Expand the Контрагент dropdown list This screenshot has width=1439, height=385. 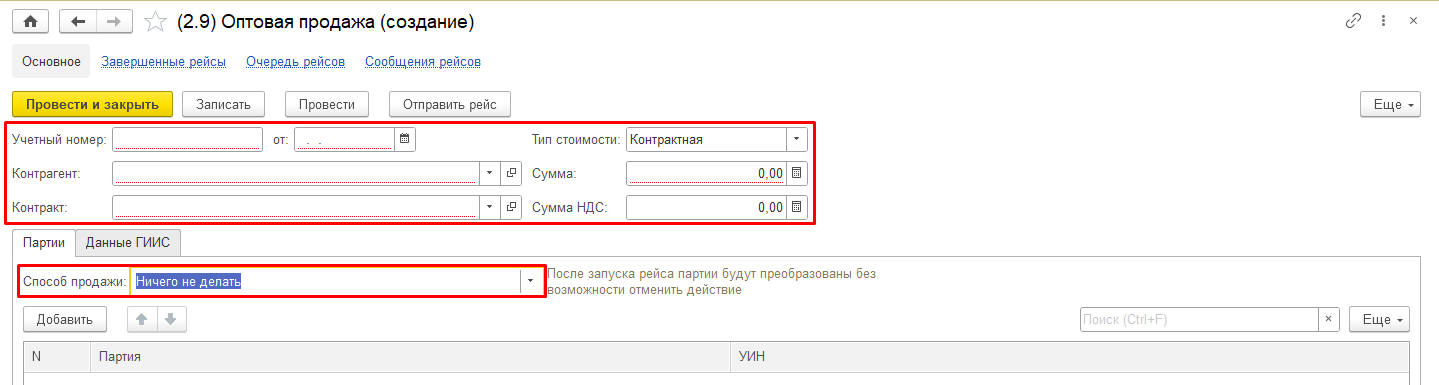pyautogui.click(x=489, y=173)
